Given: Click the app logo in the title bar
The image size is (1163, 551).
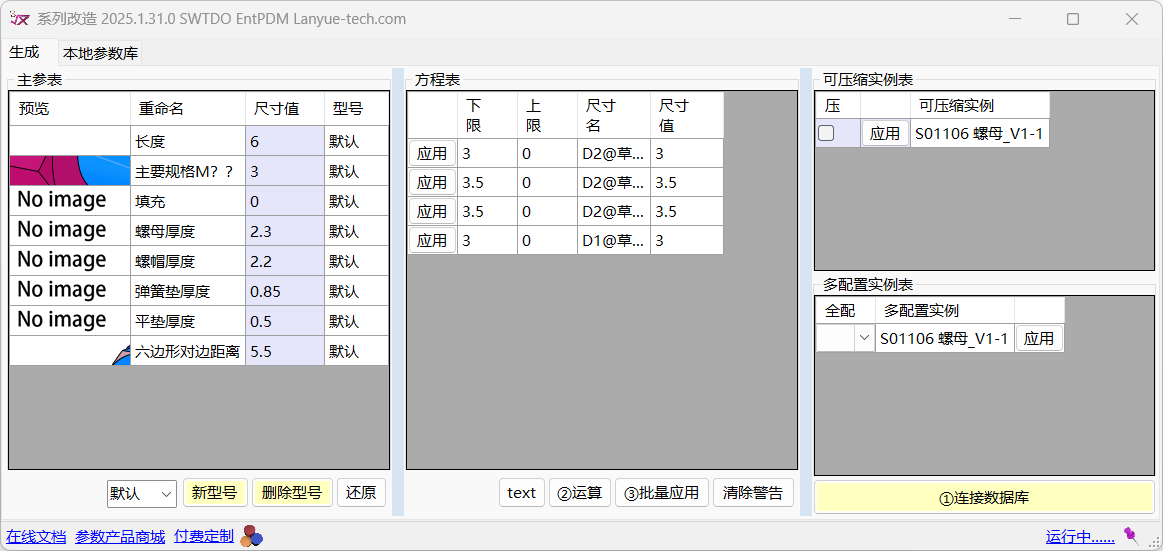Looking at the screenshot, I should 19,19.
